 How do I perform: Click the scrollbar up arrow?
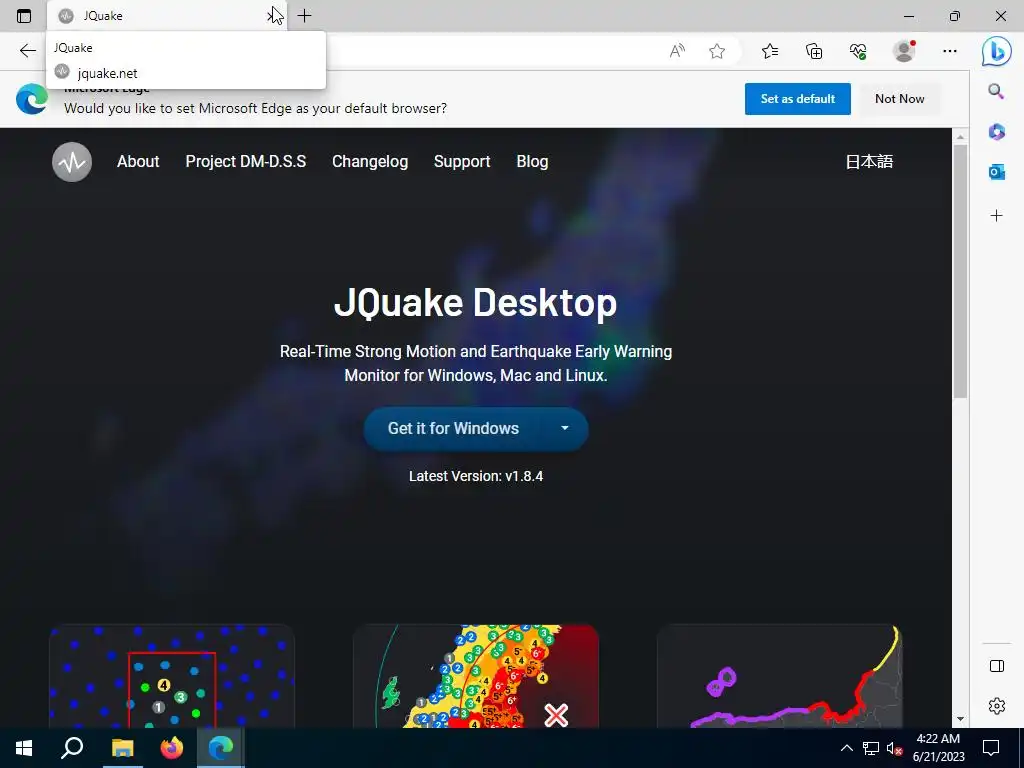(x=960, y=137)
